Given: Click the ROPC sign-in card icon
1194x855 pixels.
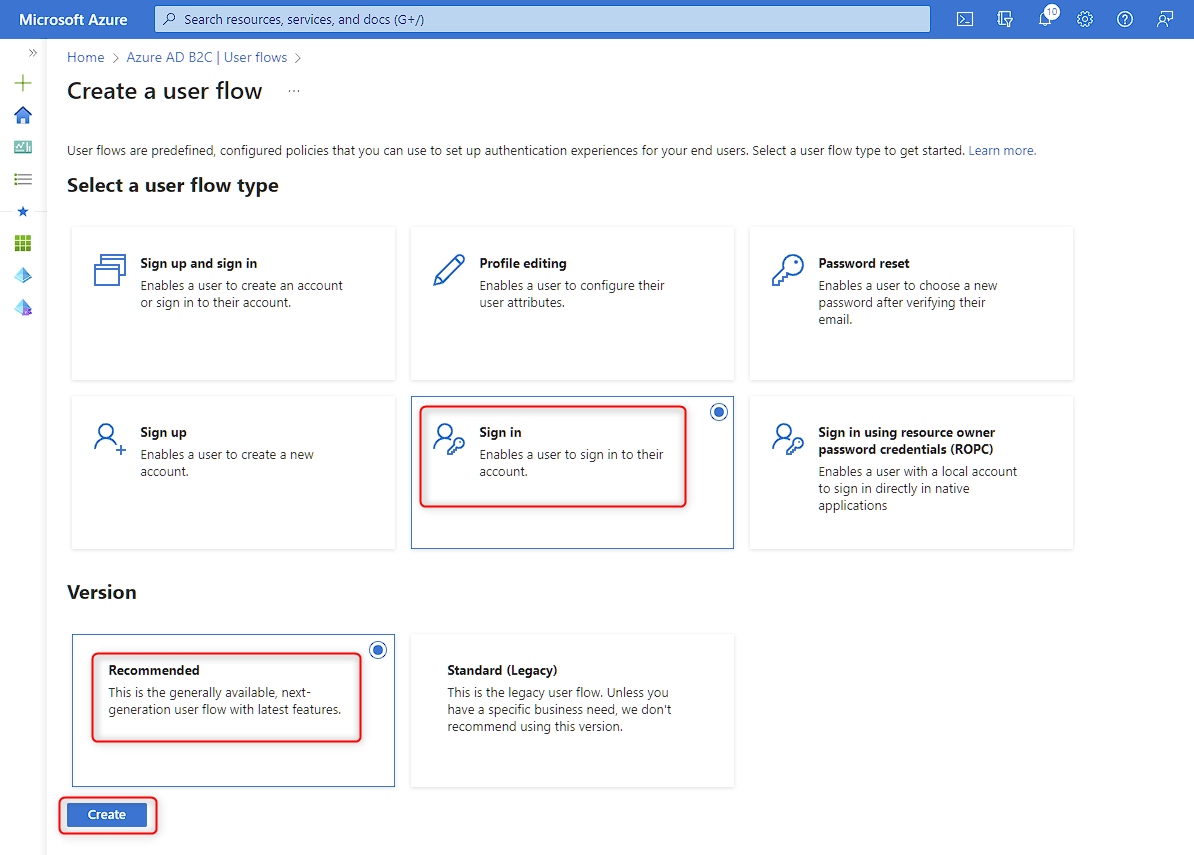Looking at the screenshot, I should click(787, 439).
